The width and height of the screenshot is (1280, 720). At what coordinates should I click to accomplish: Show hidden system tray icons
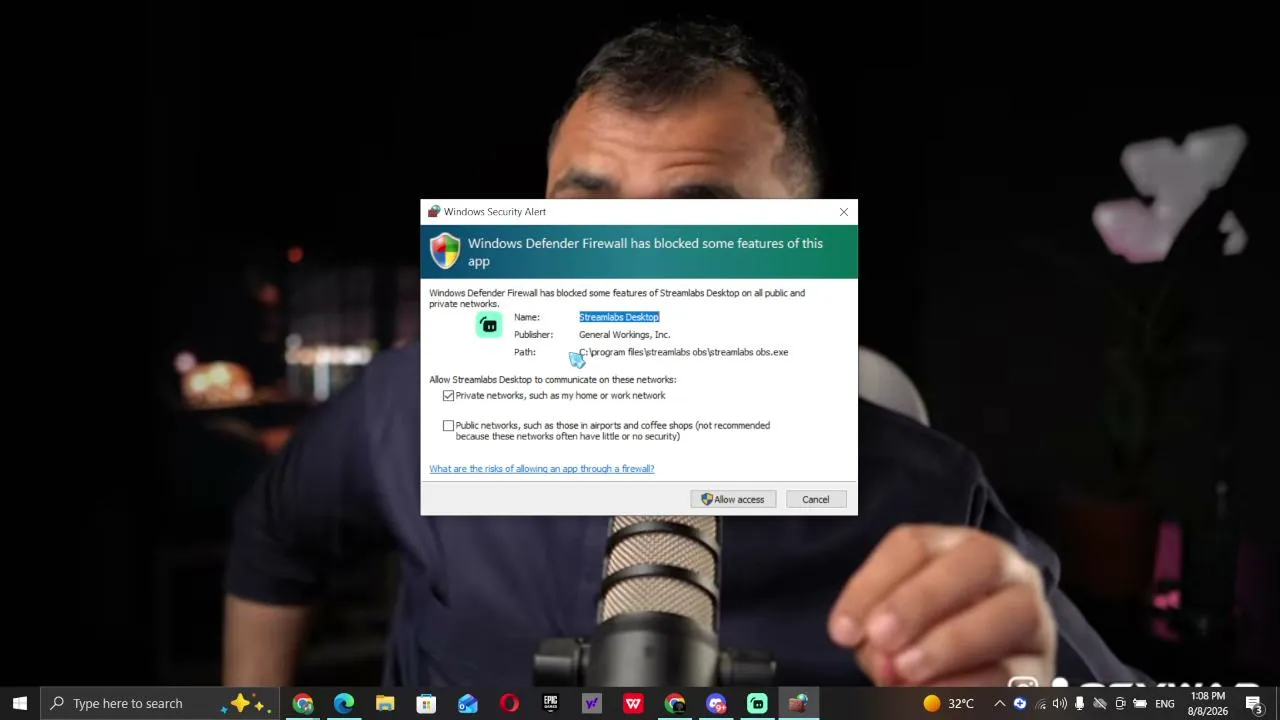999,703
